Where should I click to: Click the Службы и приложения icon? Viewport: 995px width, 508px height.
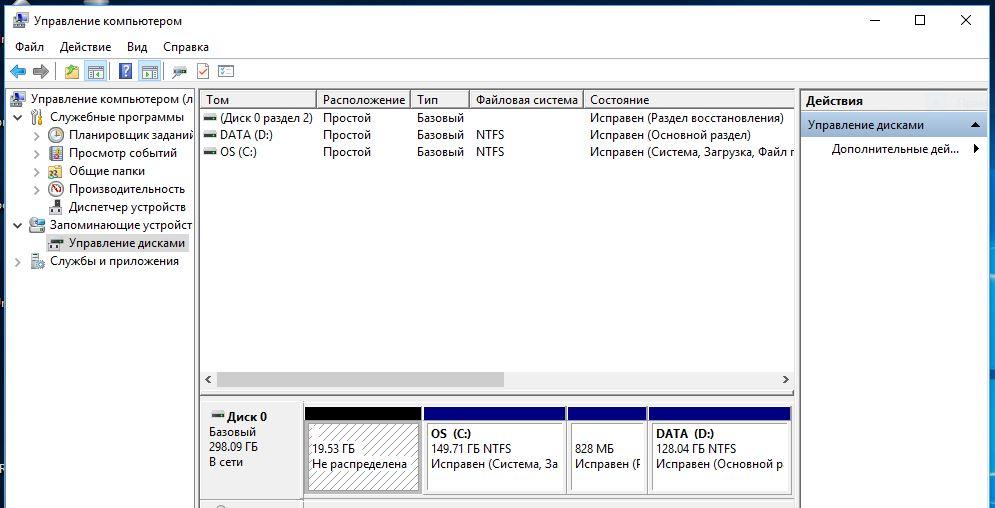tap(37, 261)
